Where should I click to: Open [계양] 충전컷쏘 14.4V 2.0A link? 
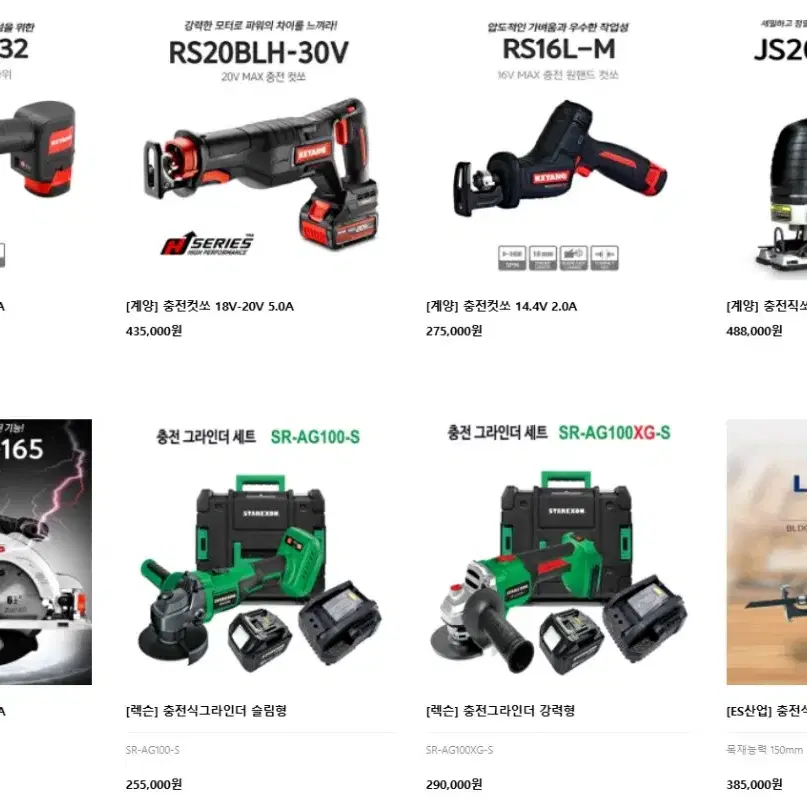[501, 306]
